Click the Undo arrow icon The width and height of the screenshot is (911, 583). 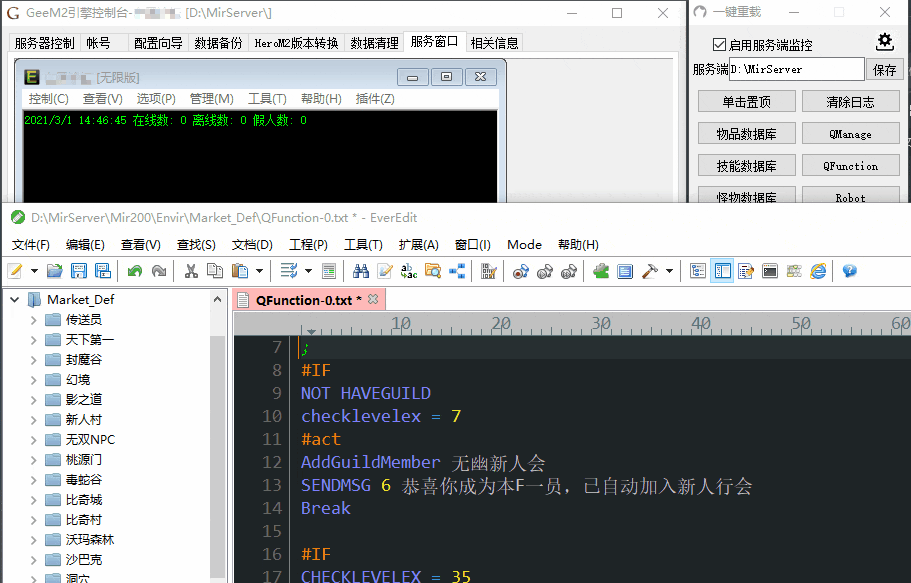(x=135, y=271)
